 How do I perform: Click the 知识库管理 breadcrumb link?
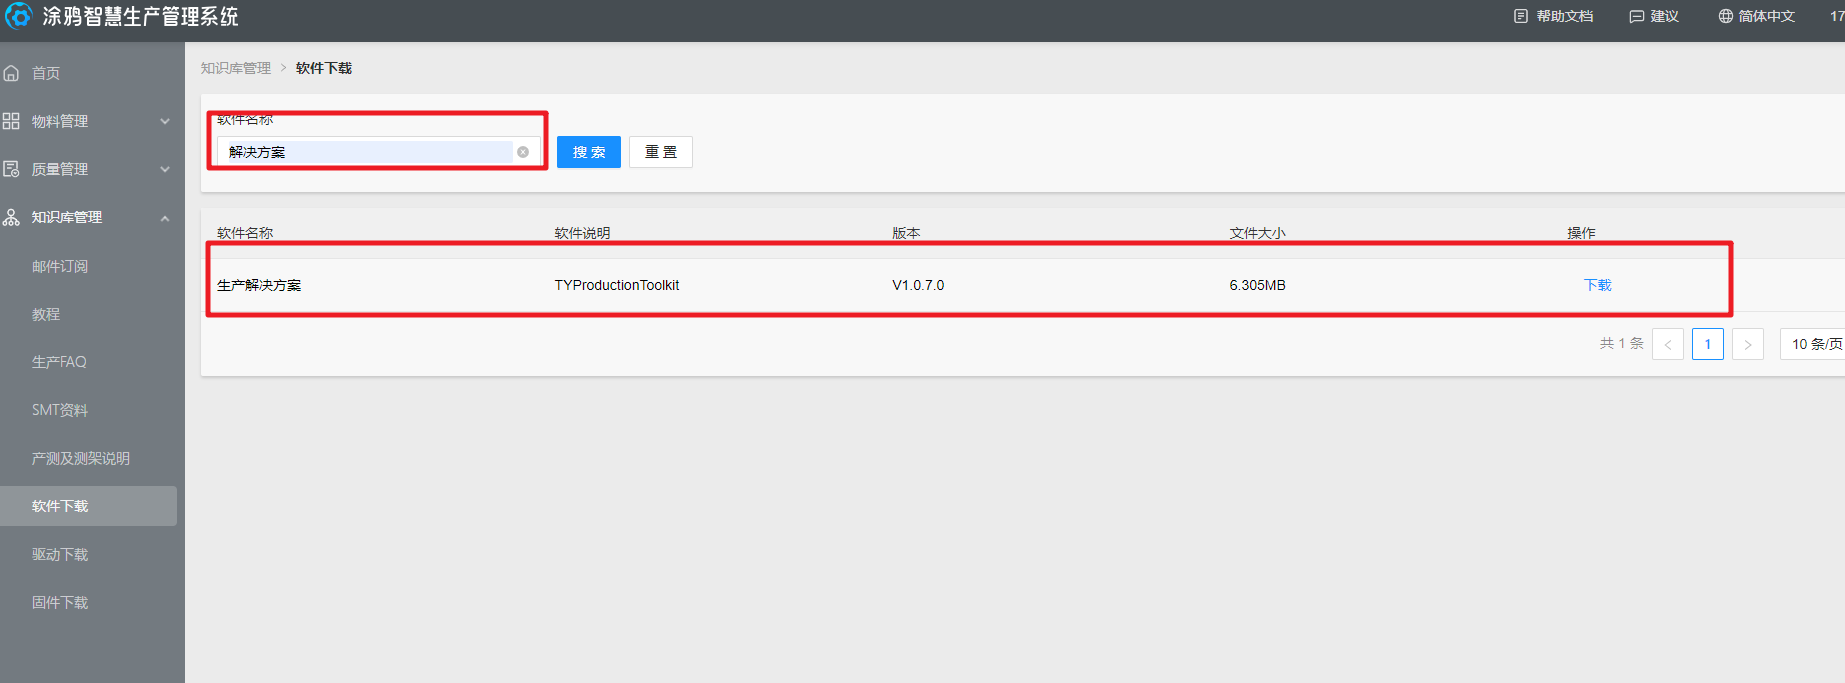click(236, 68)
